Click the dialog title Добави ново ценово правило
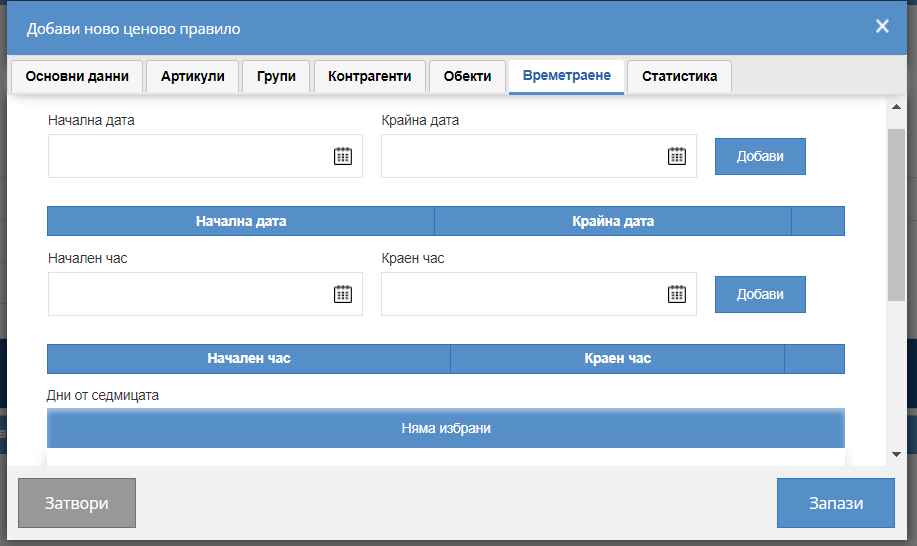This screenshot has height=546, width=917. point(133,29)
